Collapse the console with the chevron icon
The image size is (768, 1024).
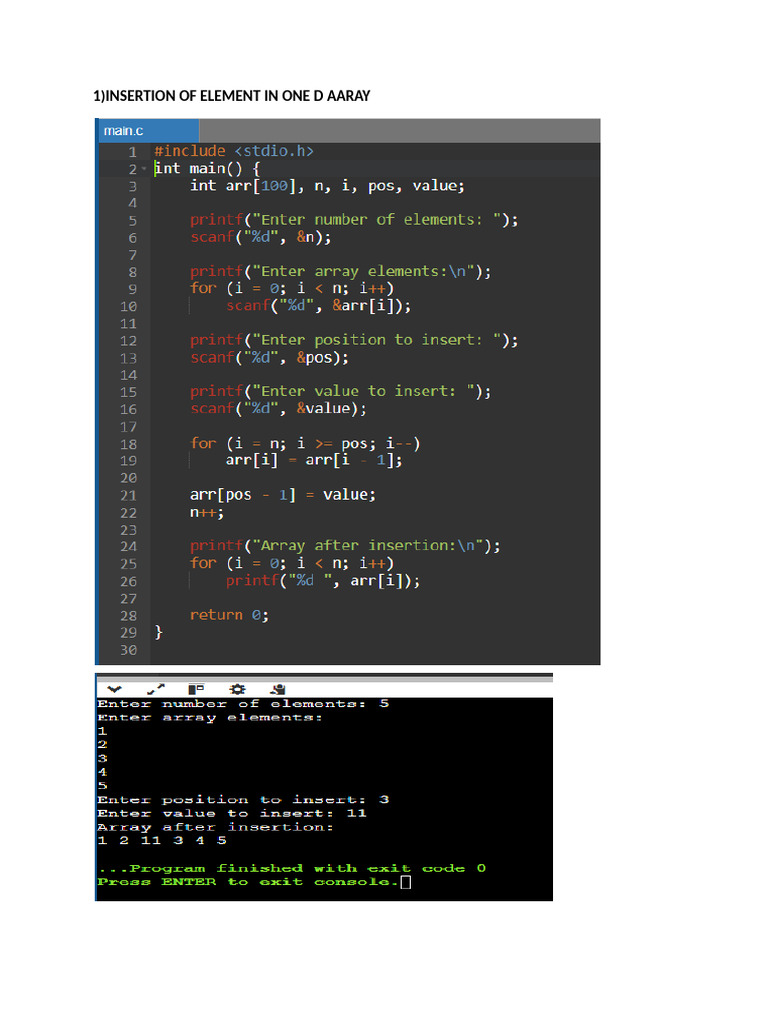pos(115,689)
